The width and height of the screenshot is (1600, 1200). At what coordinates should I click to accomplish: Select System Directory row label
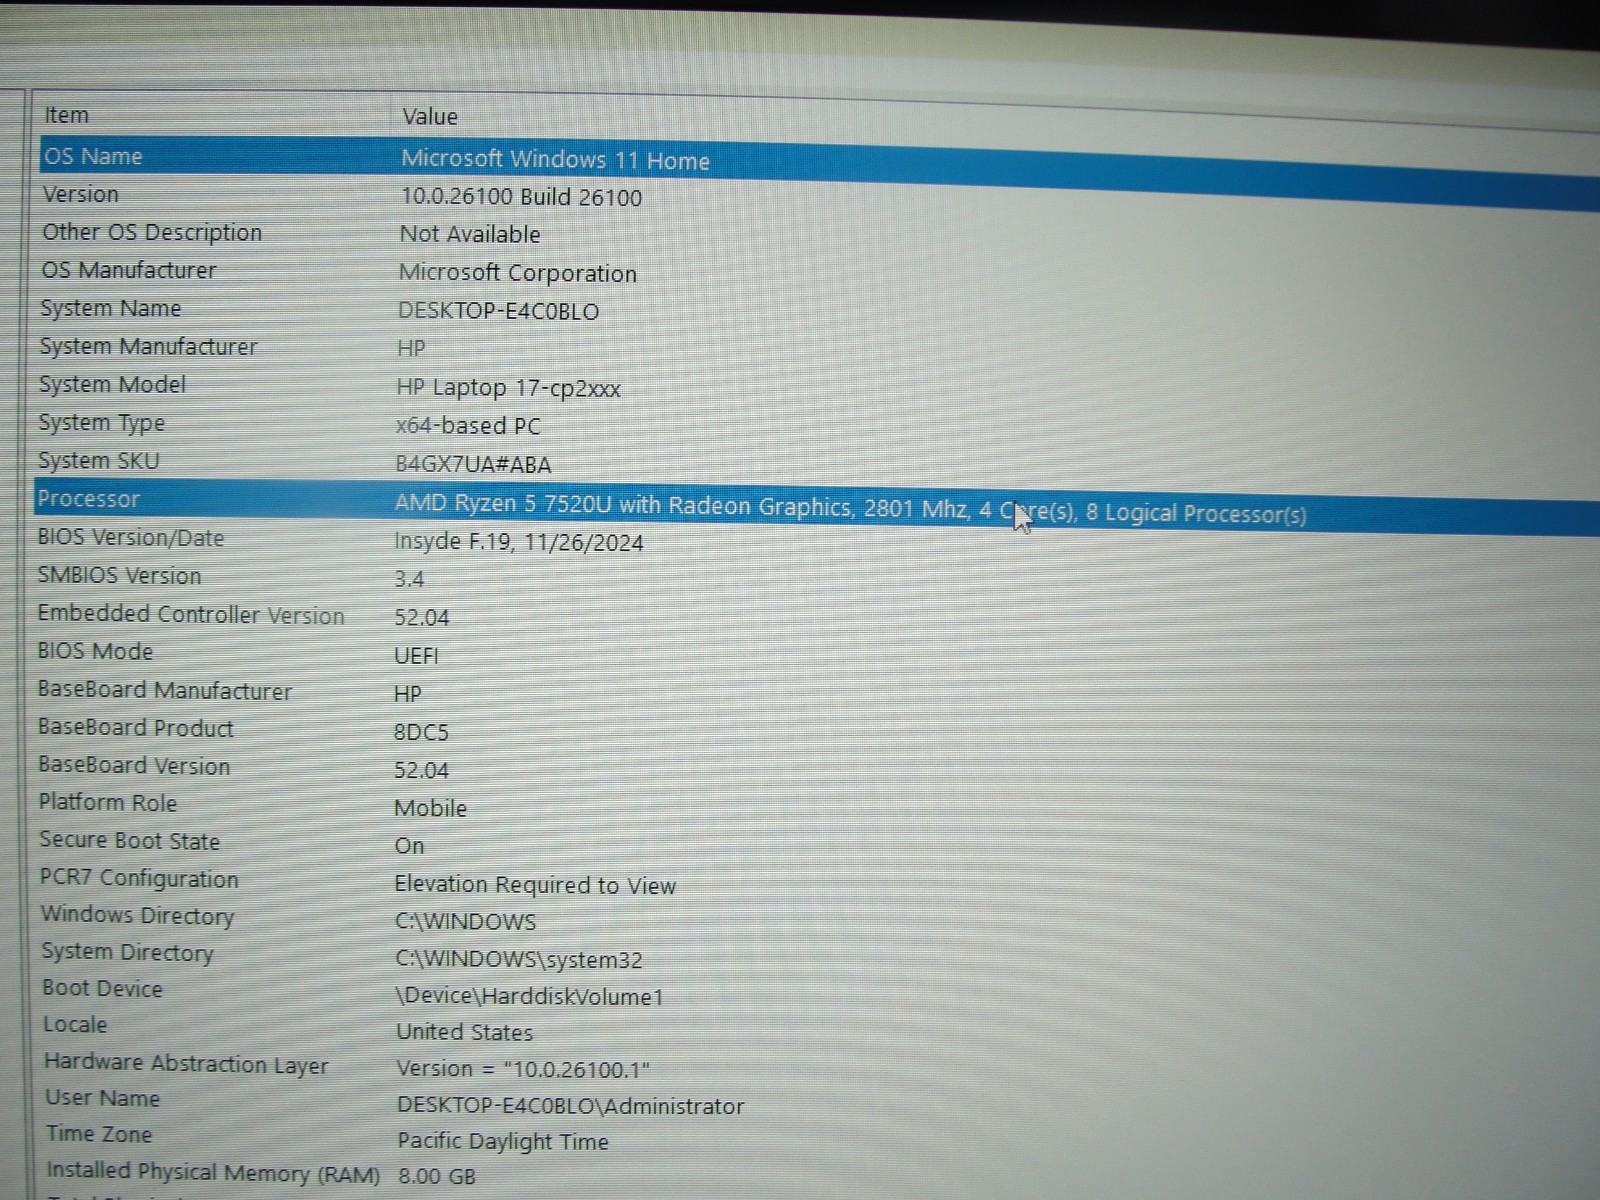(x=127, y=953)
